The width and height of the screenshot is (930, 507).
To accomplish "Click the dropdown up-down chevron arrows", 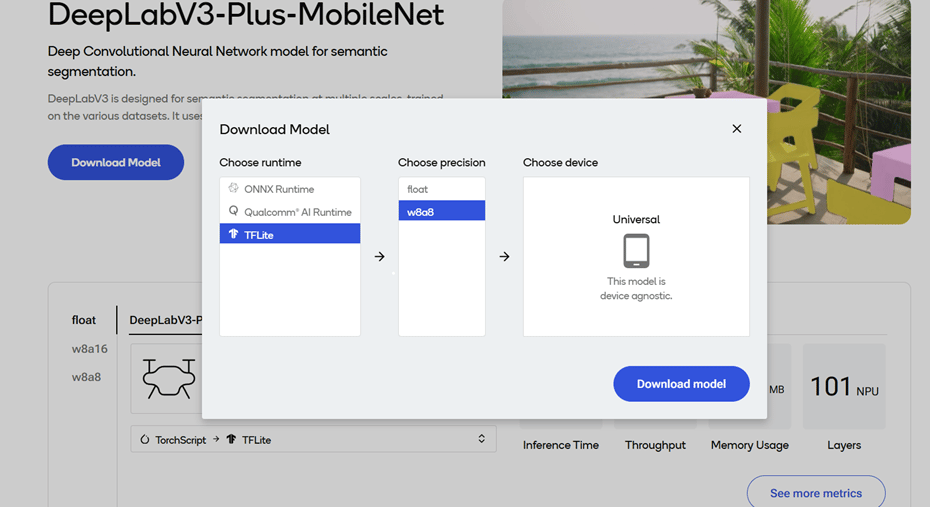I will coord(482,439).
